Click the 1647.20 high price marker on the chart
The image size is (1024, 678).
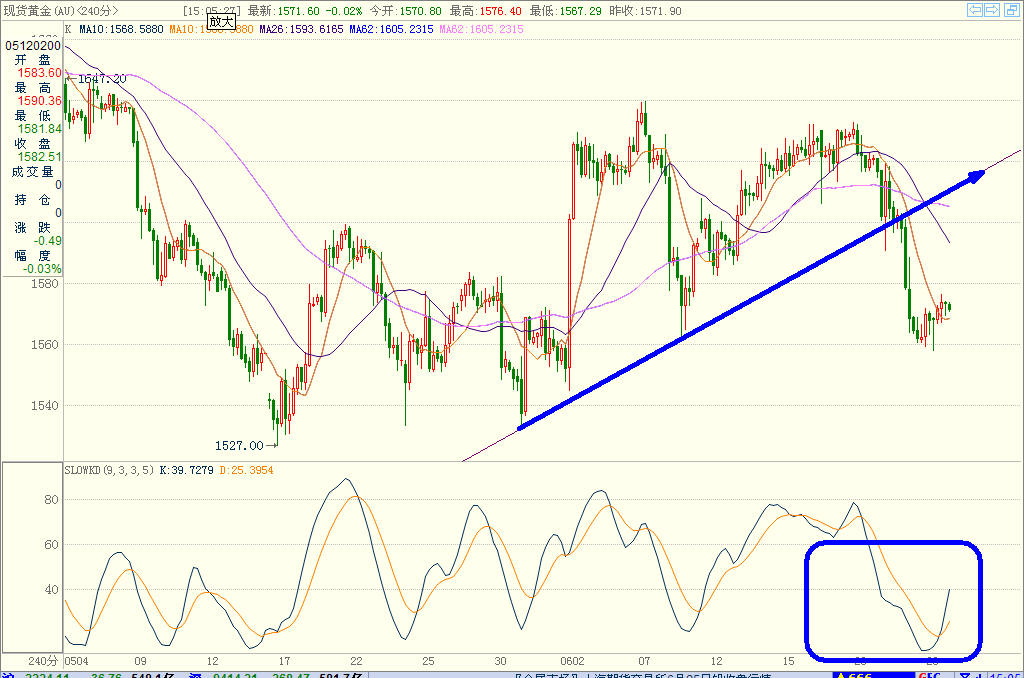[102, 79]
